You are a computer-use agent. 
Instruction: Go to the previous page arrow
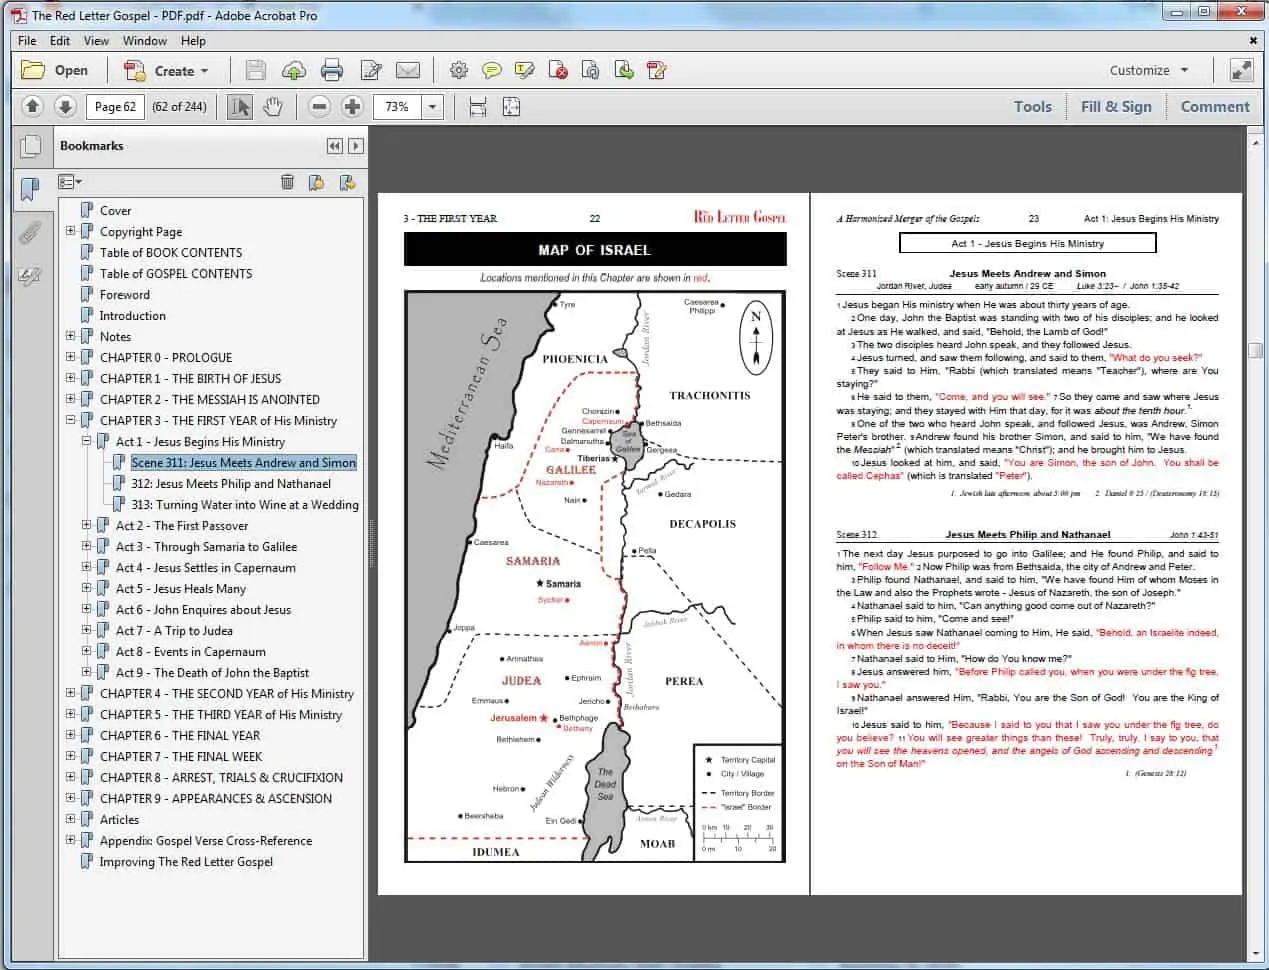click(x=32, y=106)
